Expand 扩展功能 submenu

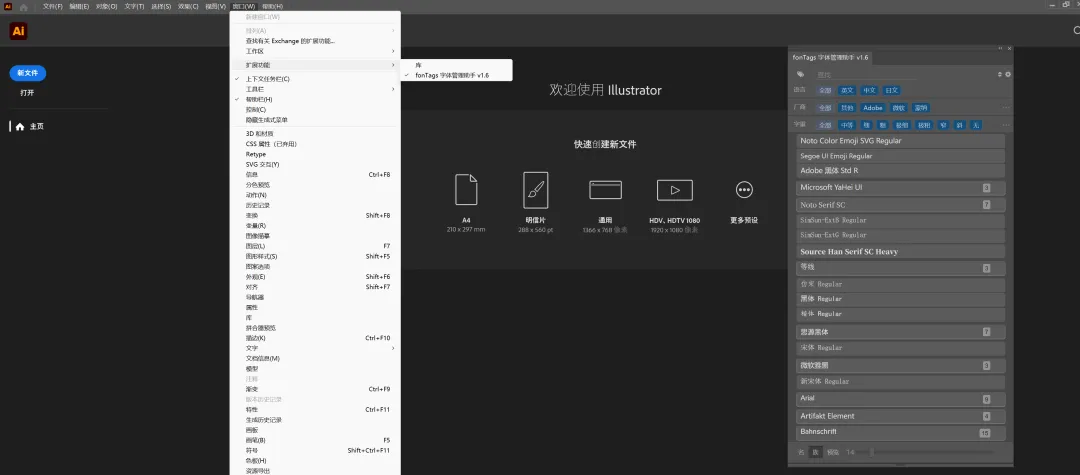pyautogui.click(x=315, y=65)
